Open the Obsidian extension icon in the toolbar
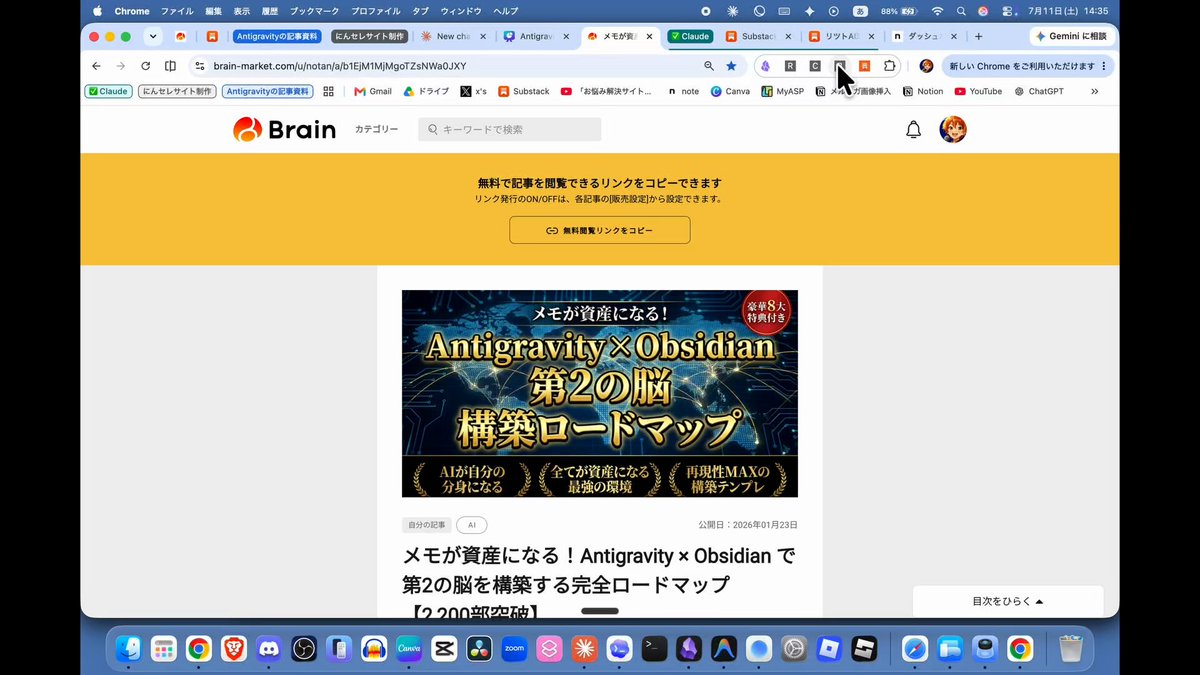Viewport: 1200px width, 675px height. pyautogui.click(x=765, y=66)
